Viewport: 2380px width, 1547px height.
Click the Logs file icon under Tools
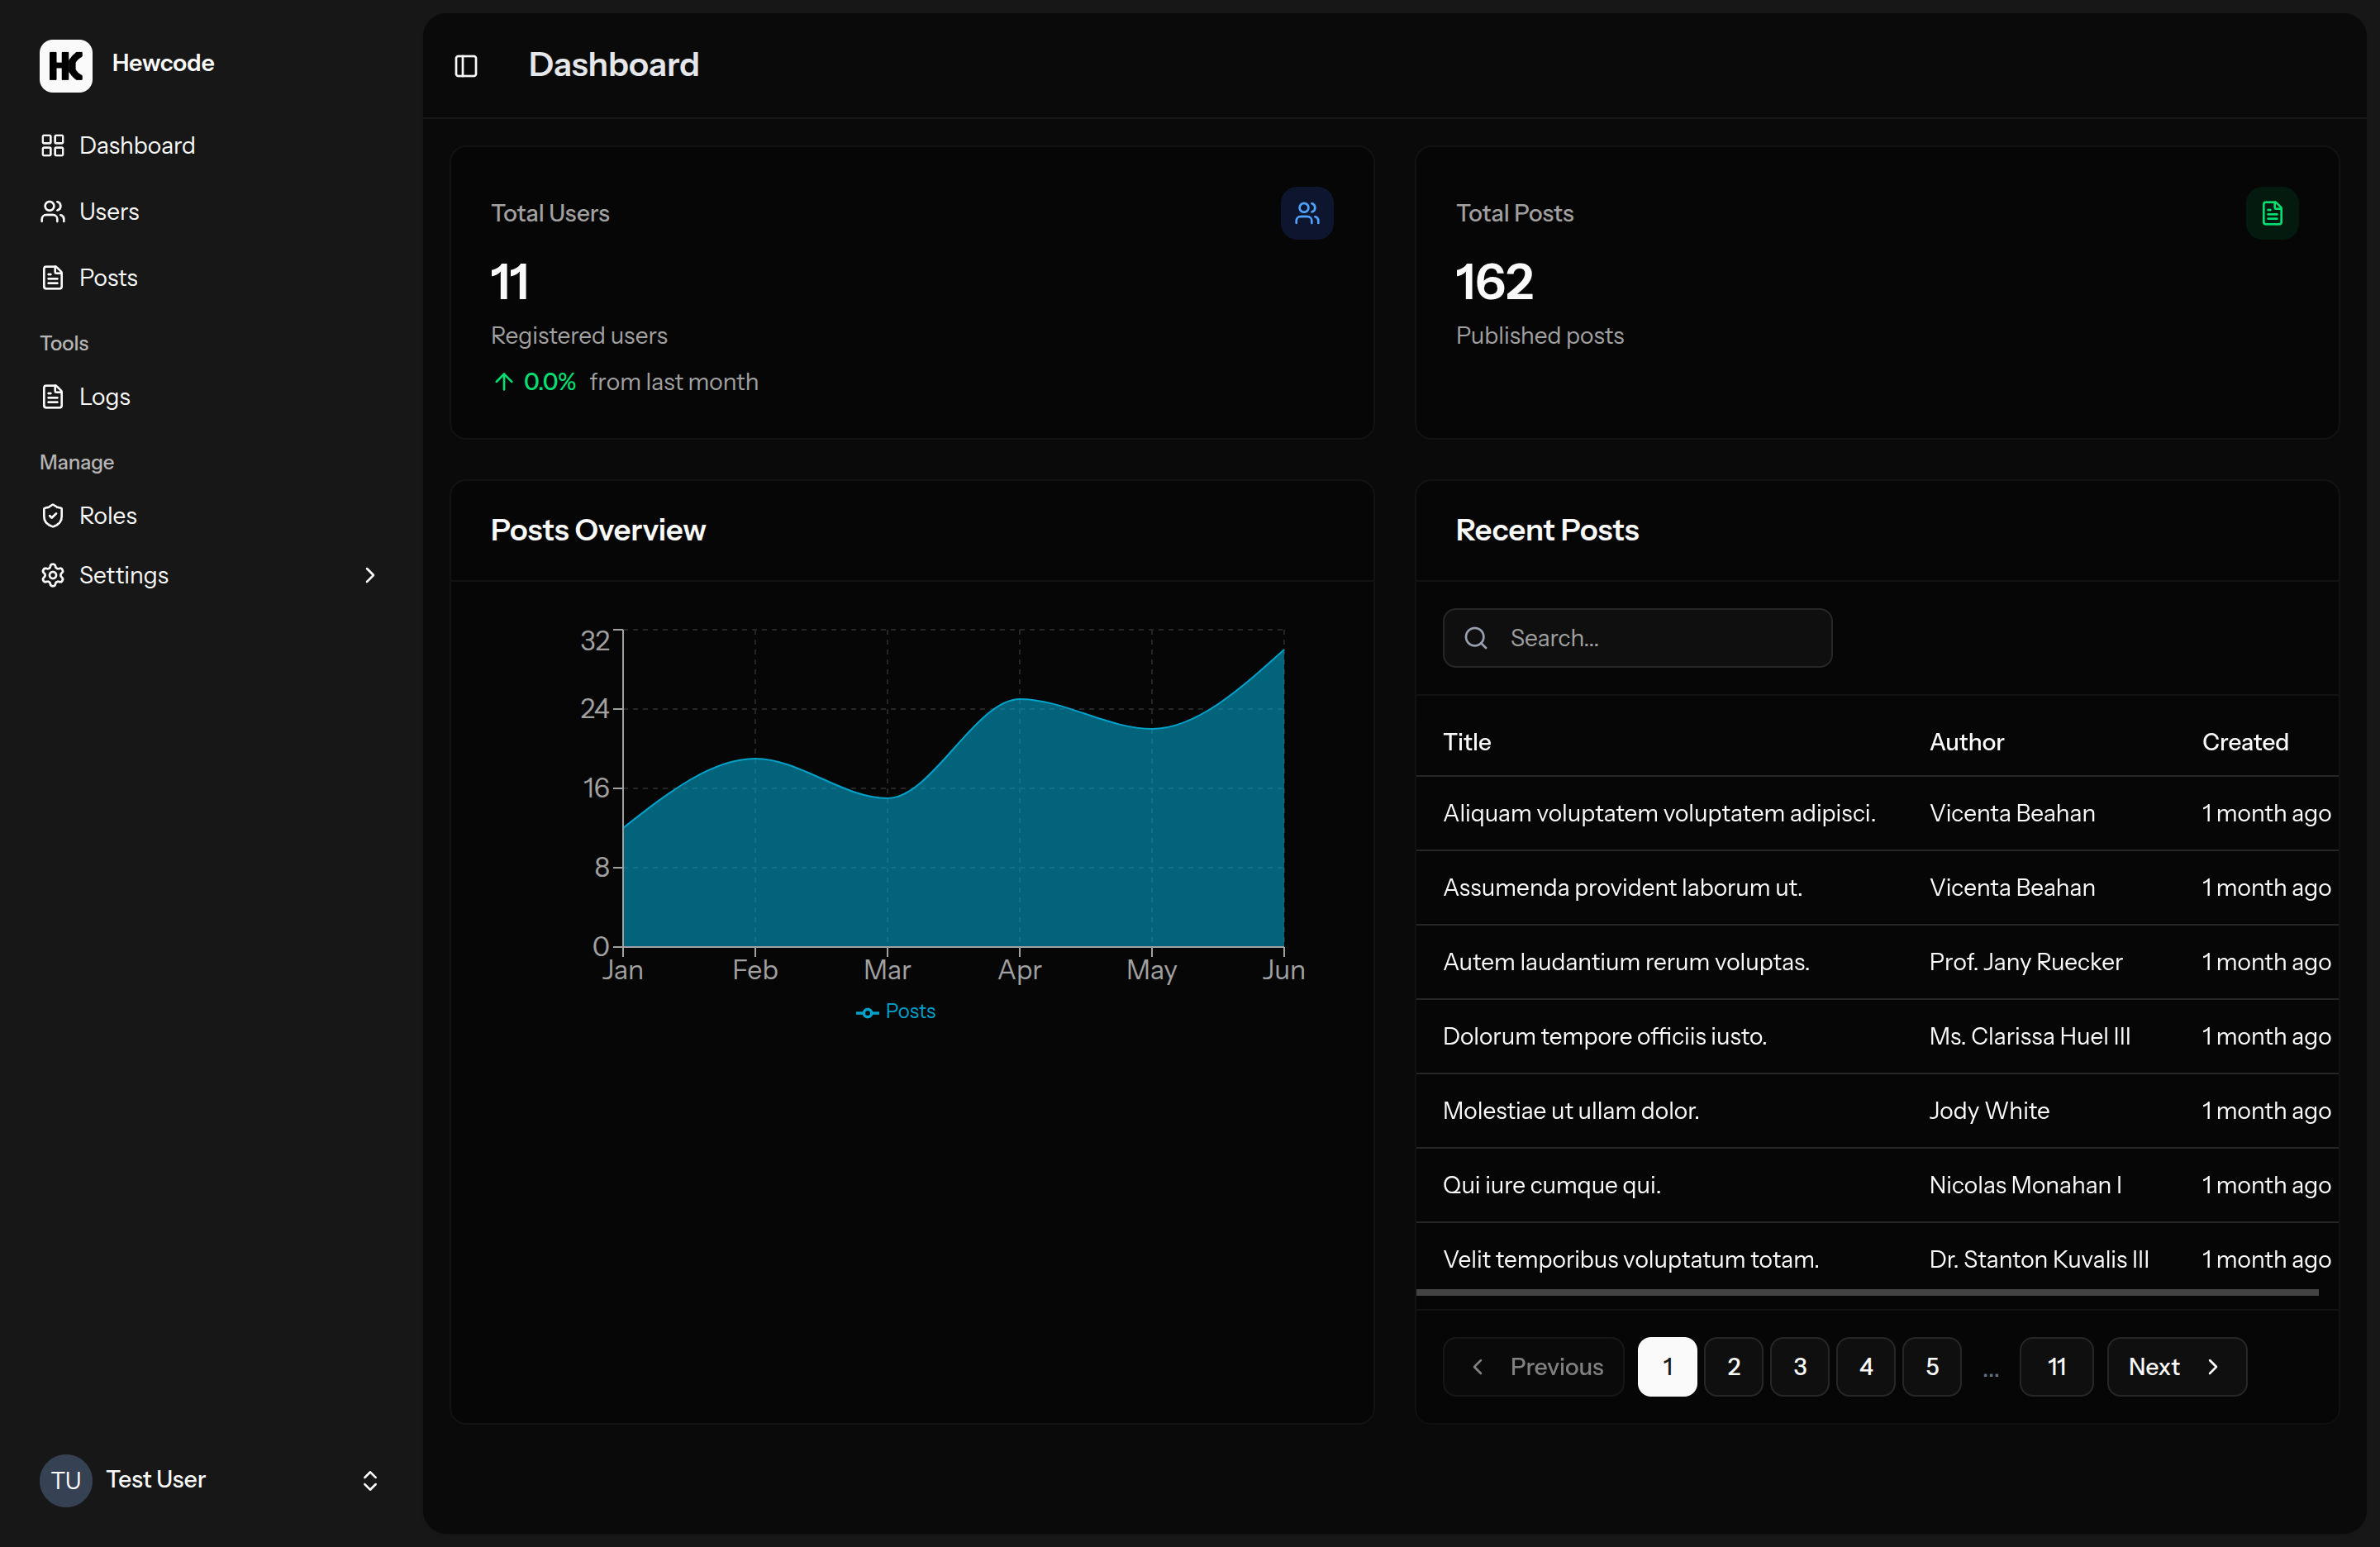pos(54,396)
